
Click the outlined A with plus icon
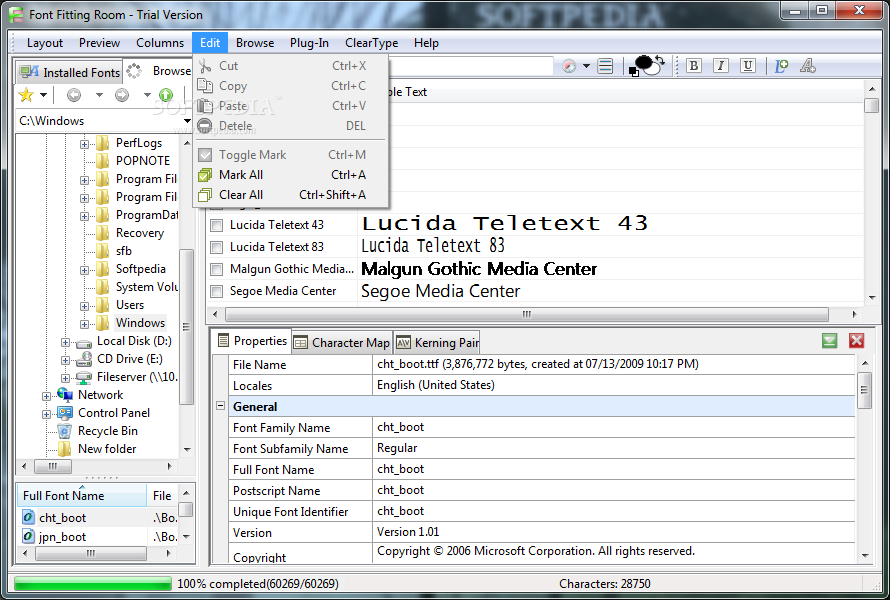click(x=807, y=66)
